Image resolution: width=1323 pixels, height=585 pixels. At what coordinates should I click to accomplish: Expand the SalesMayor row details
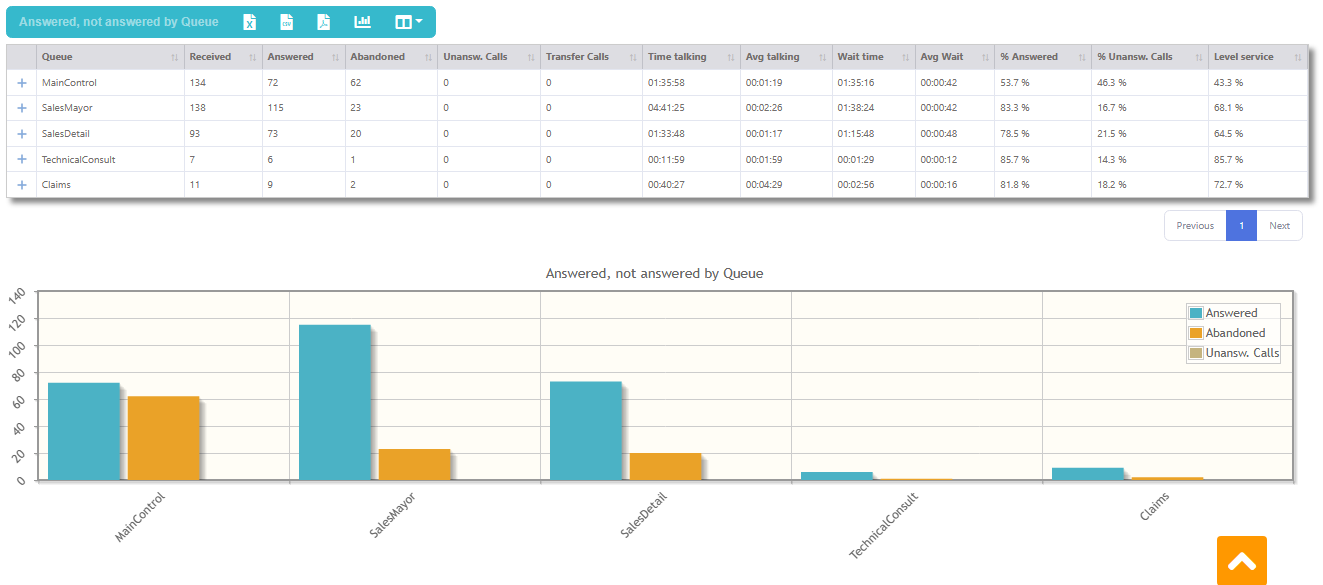[x=22, y=108]
